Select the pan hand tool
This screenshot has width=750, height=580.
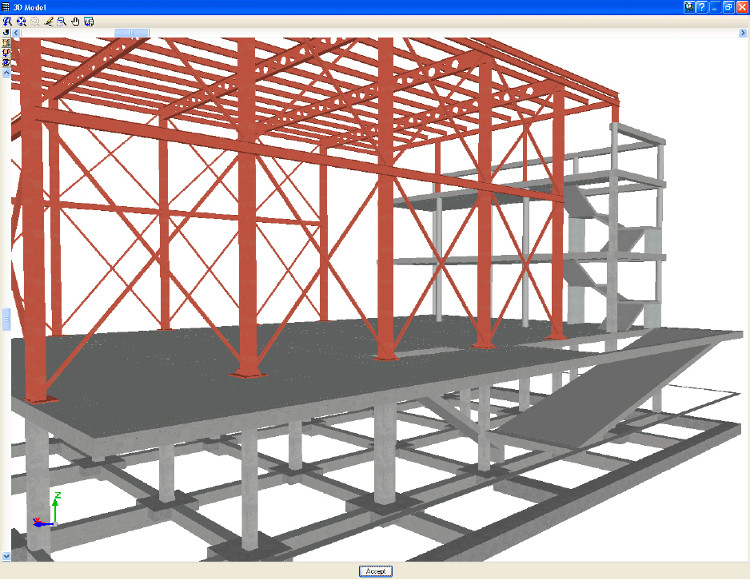75,20
